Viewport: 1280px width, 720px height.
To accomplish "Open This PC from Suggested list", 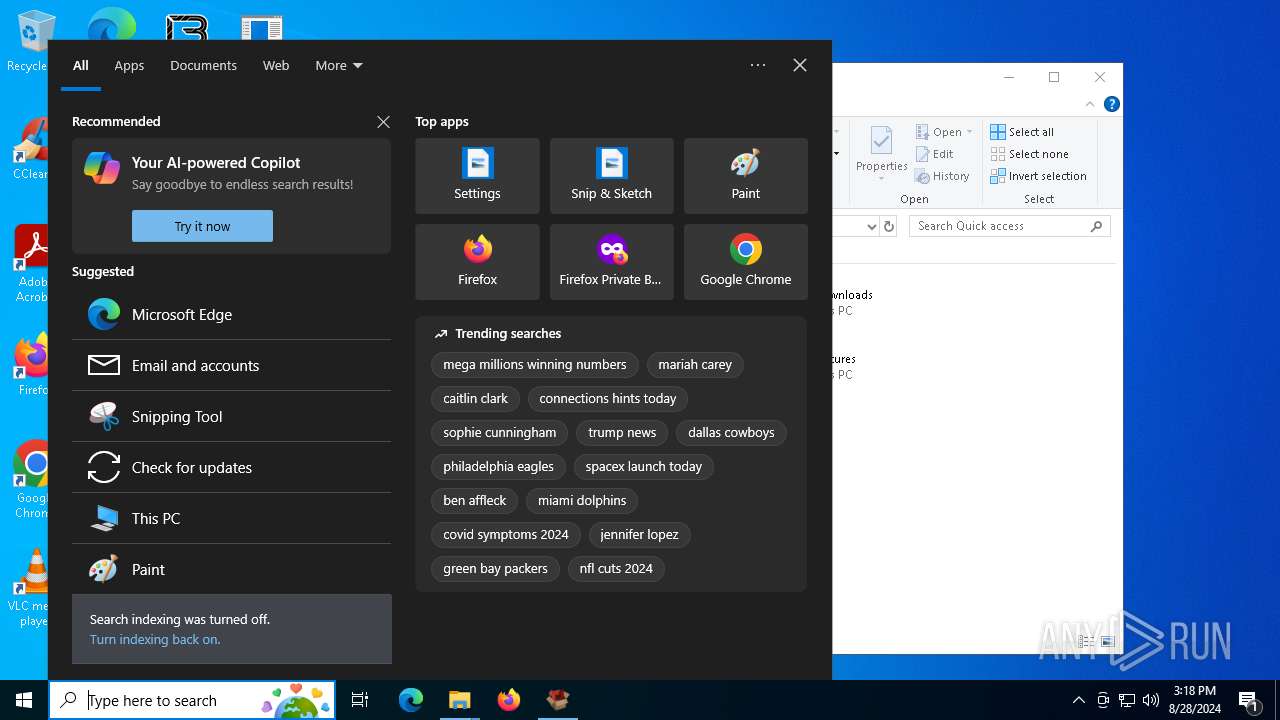I will pyautogui.click(x=231, y=518).
